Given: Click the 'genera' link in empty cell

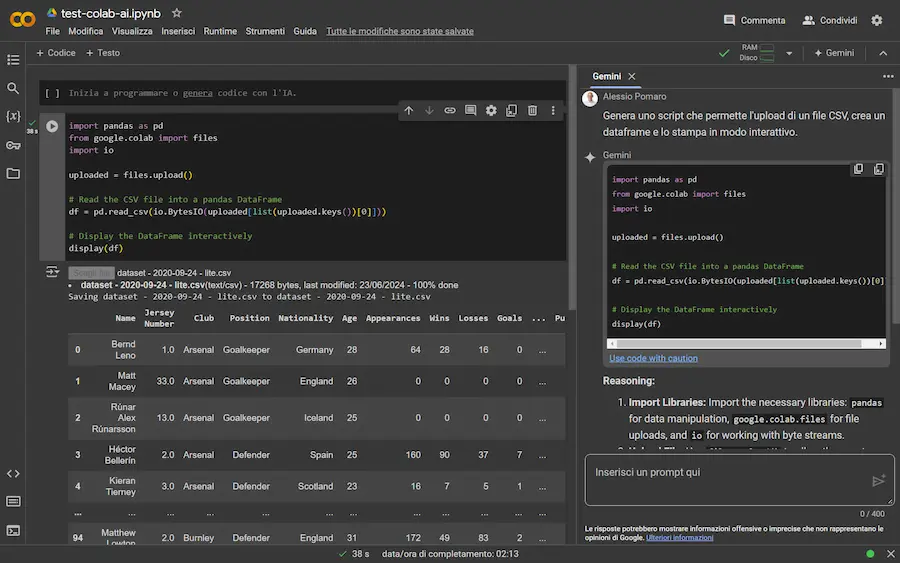Looking at the screenshot, I should click(197, 92).
